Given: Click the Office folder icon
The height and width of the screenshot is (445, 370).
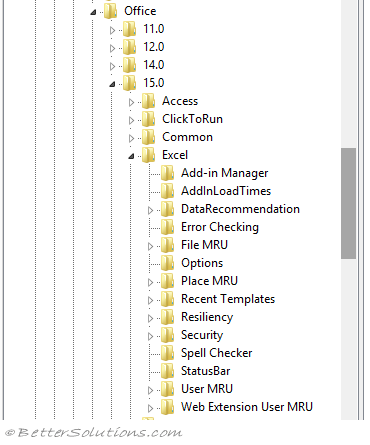Looking at the screenshot, I should (x=110, y=11).
